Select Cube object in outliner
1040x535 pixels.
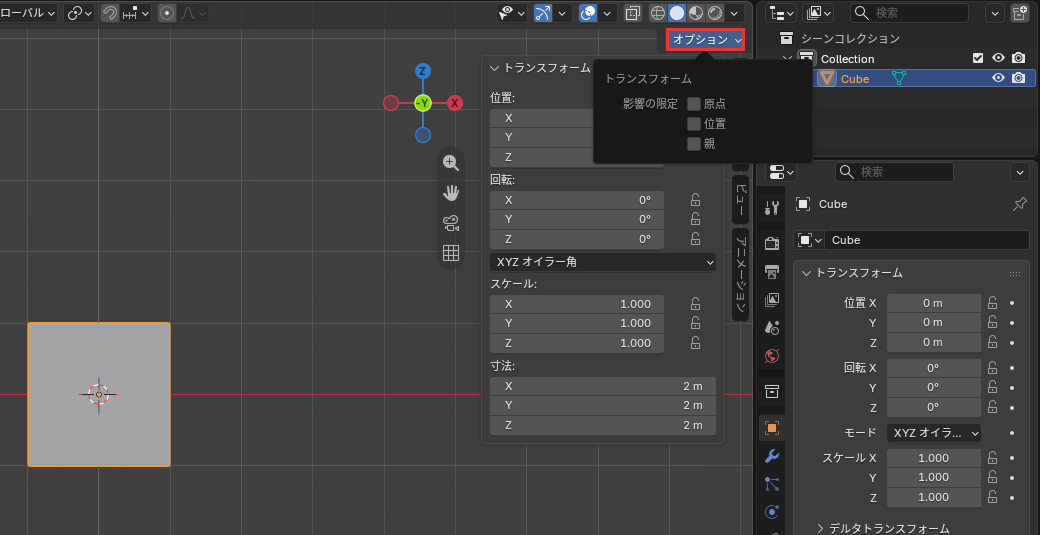pos(855,79)
